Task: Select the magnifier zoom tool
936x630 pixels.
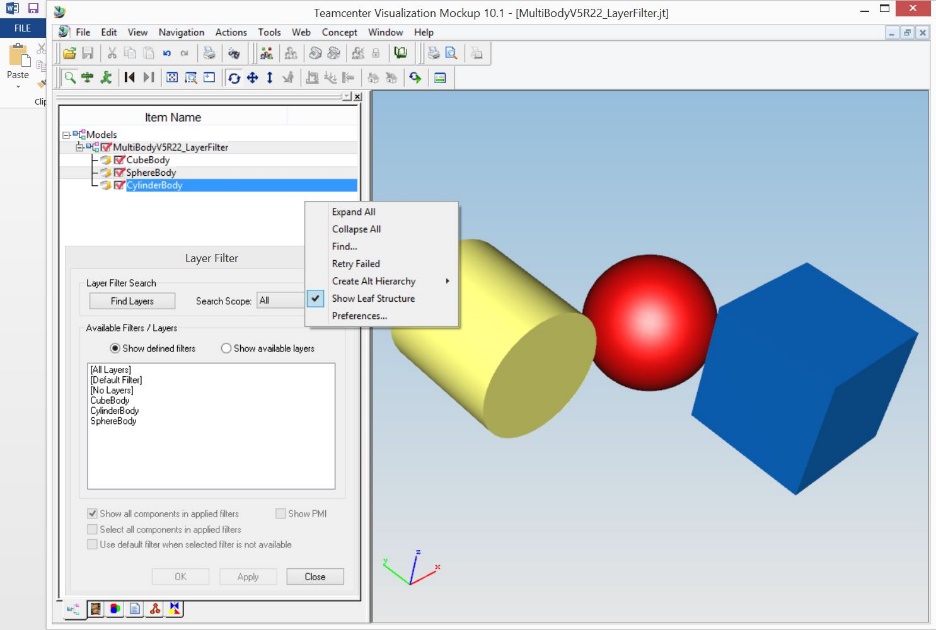Action: pos(70,78)
